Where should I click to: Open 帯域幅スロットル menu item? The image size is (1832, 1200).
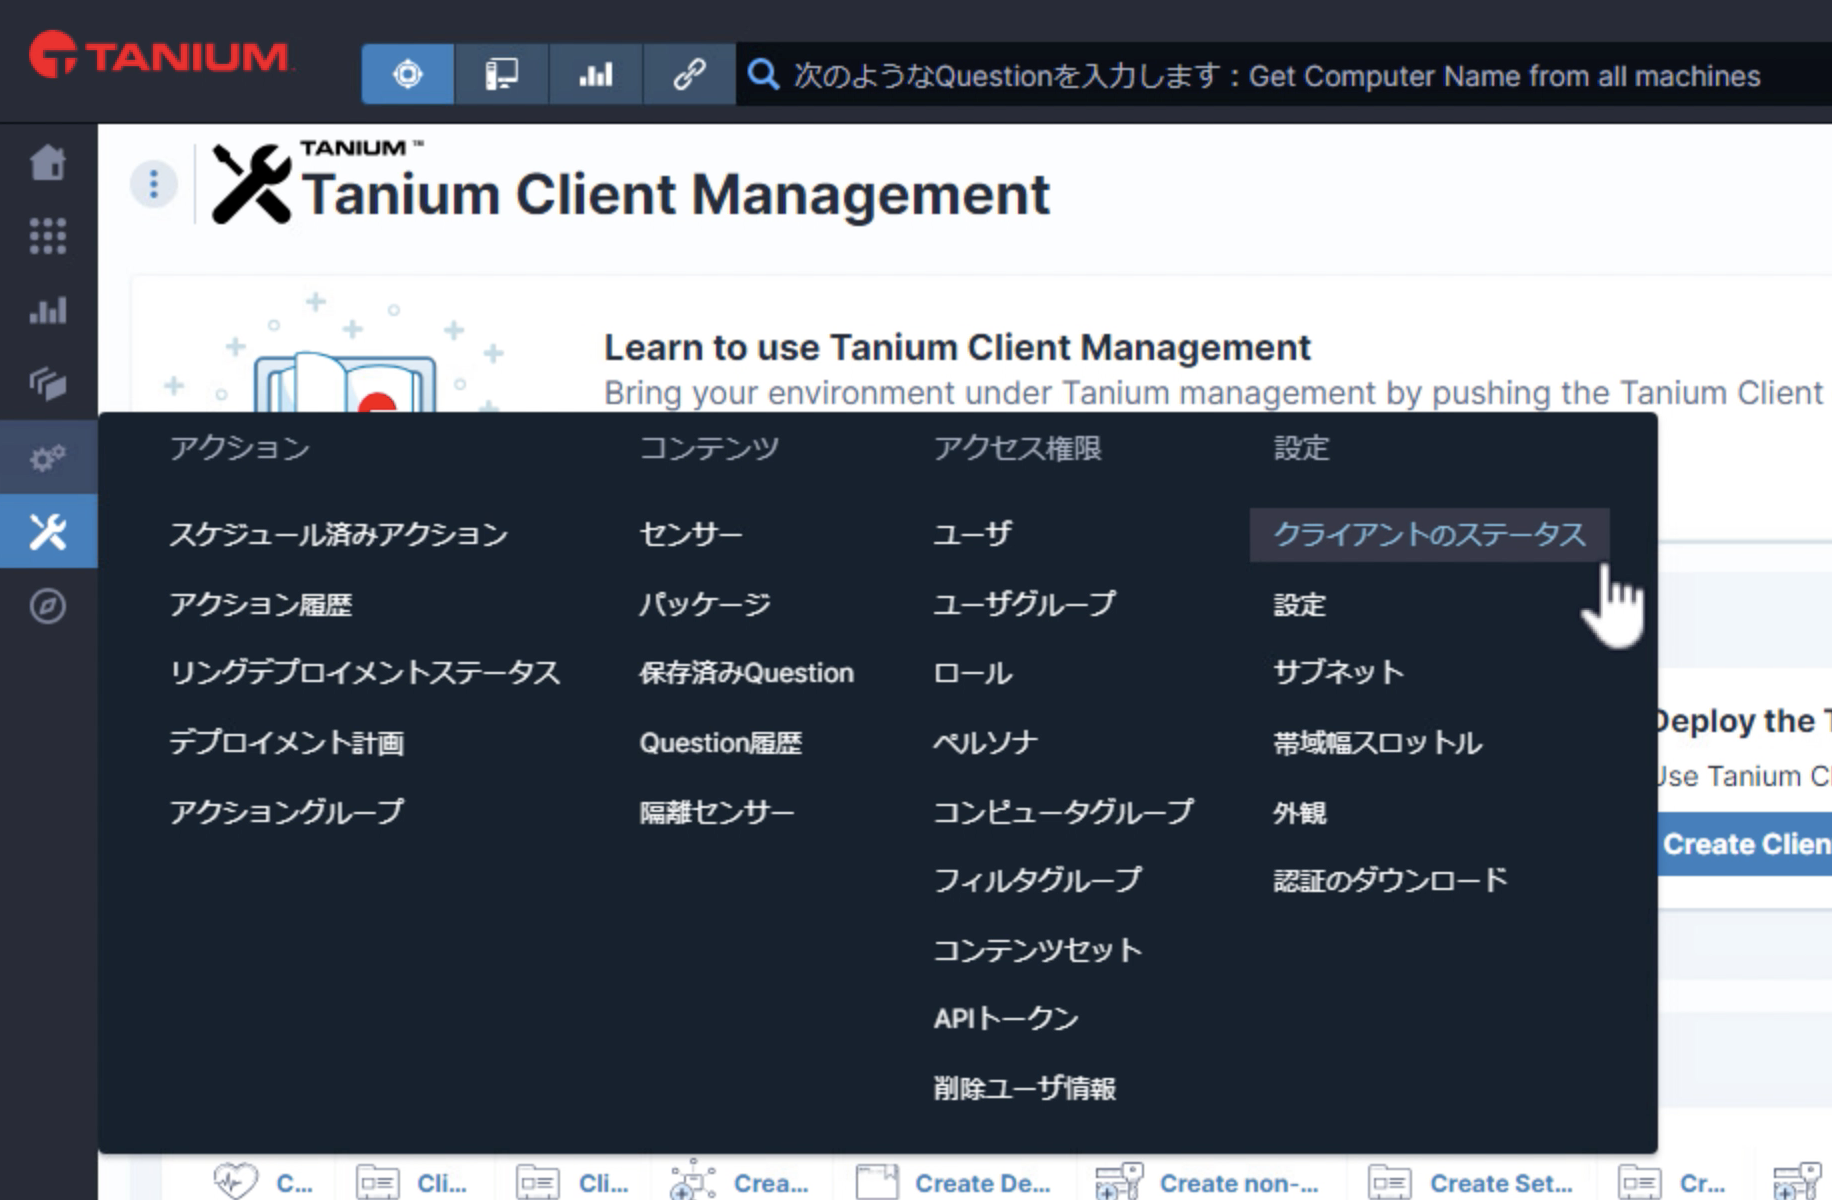click(1377, 743)
